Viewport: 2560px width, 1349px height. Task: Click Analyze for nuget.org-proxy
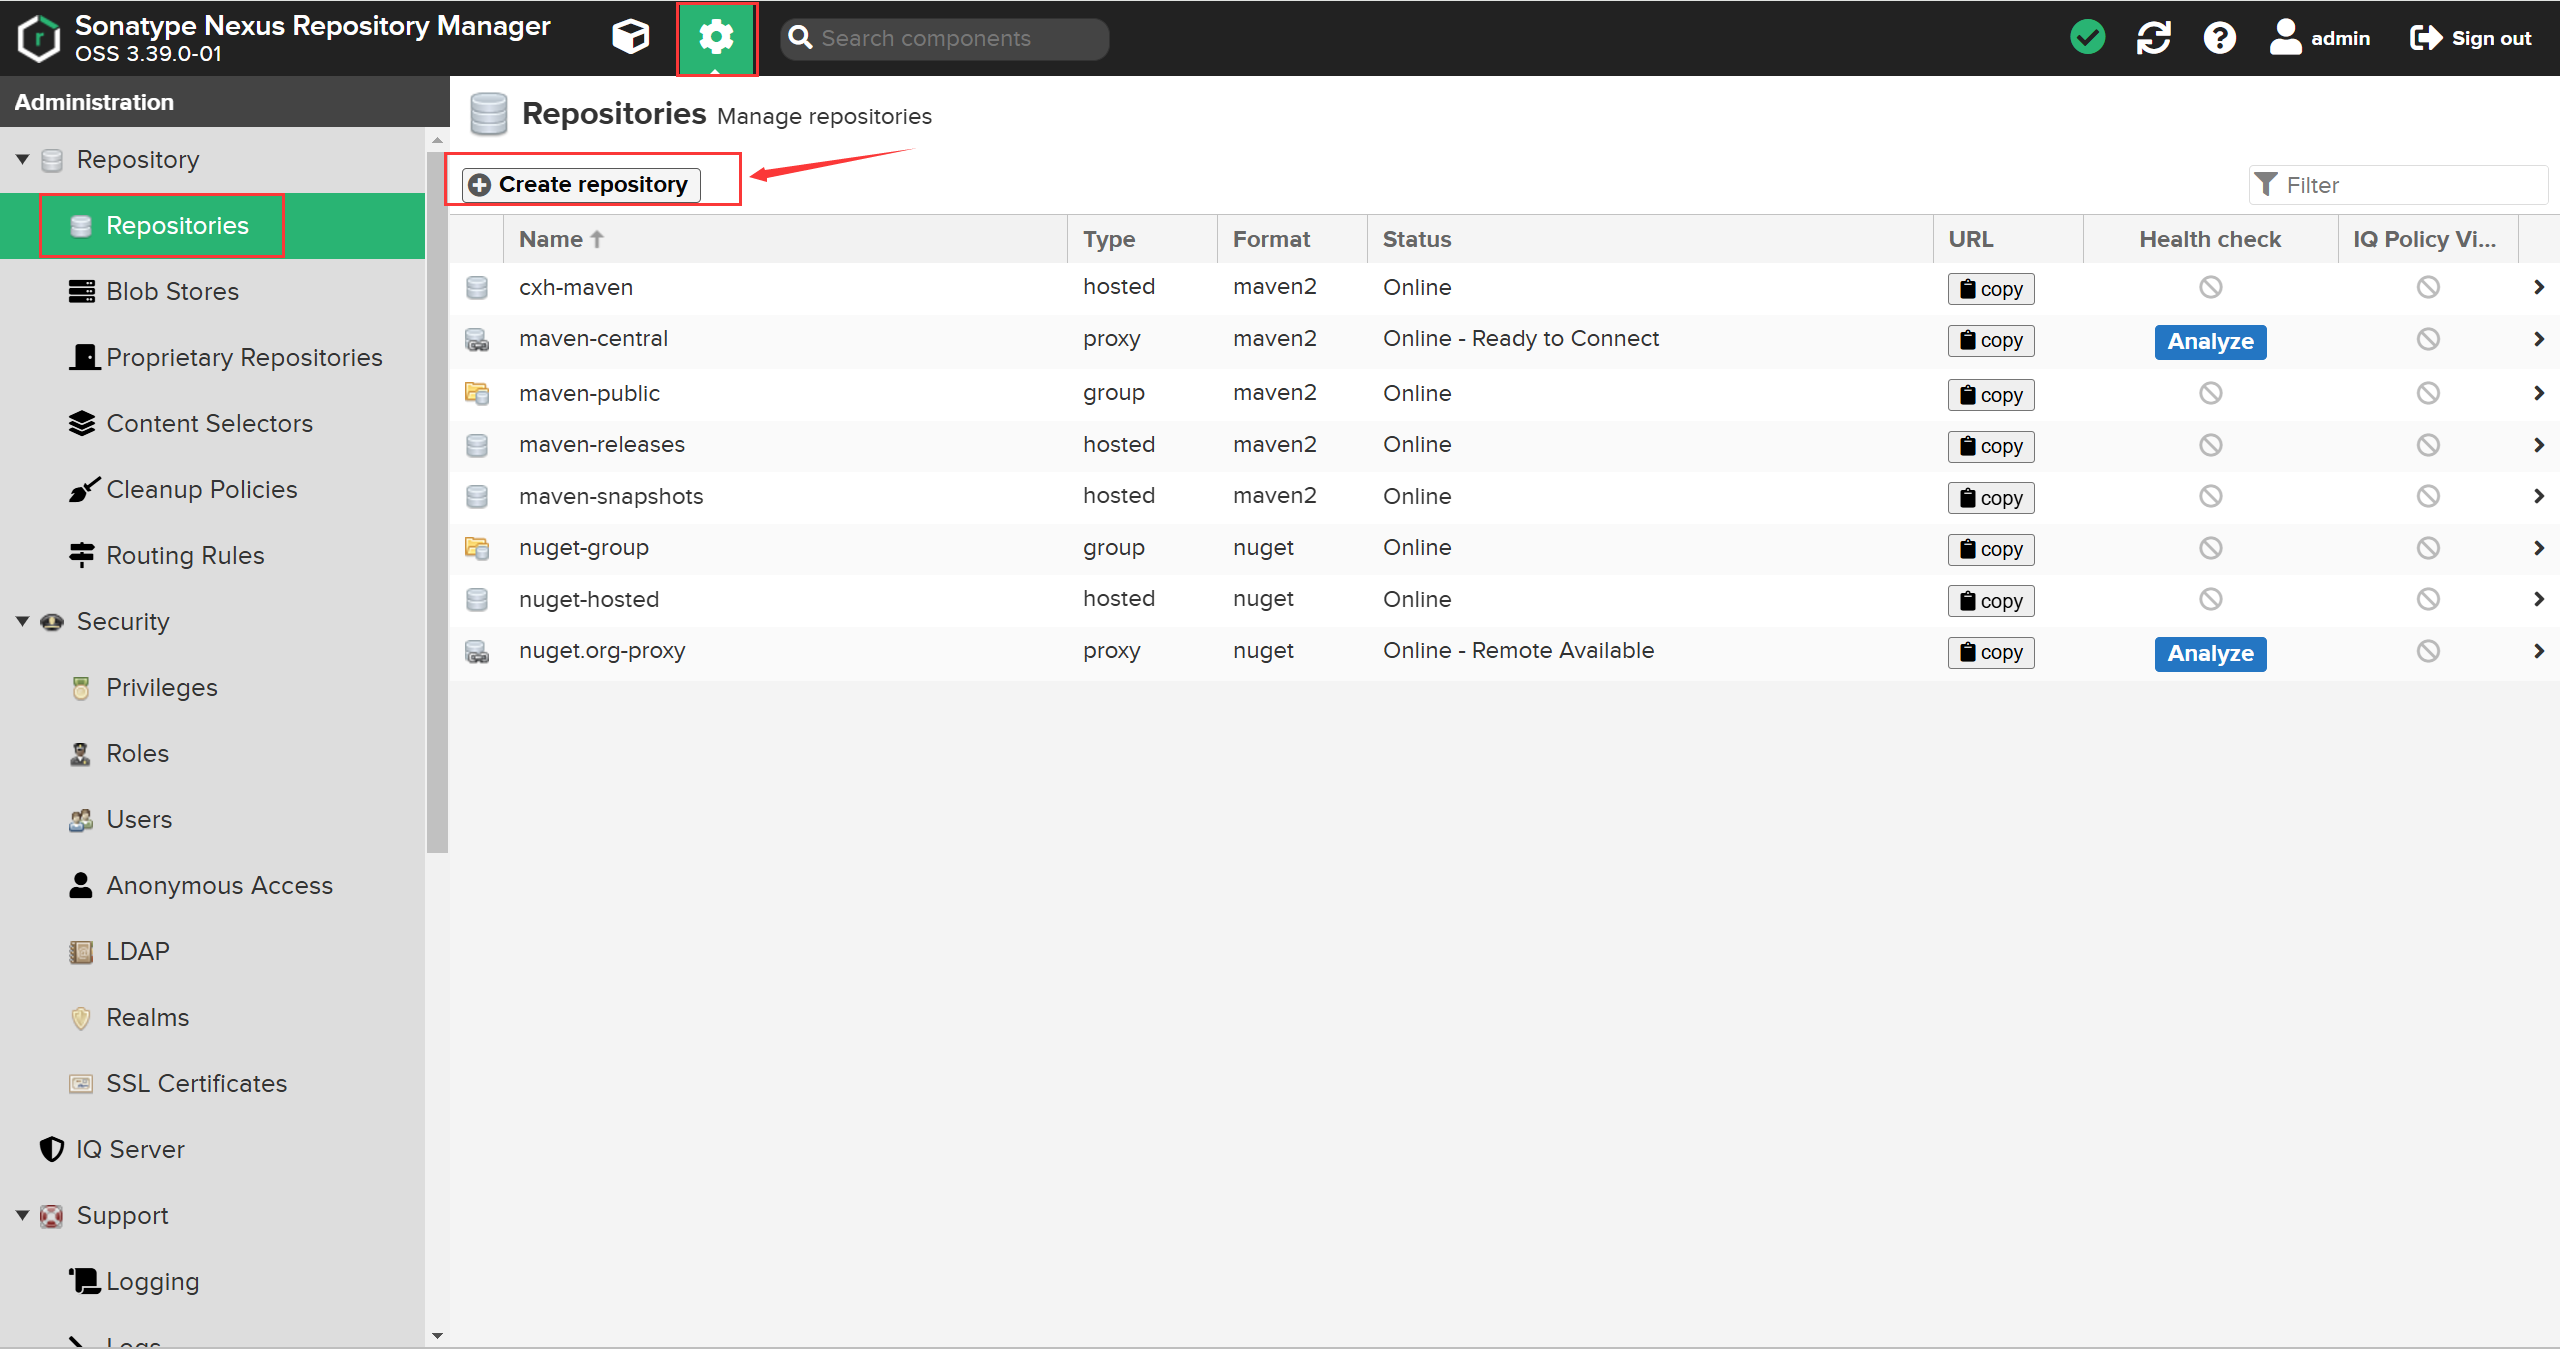point(2210,653)
